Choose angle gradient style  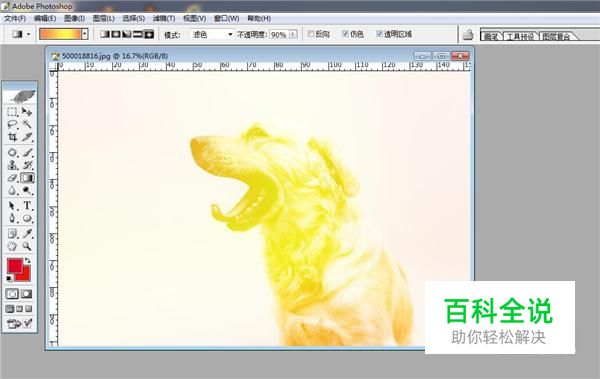[127, 34]
